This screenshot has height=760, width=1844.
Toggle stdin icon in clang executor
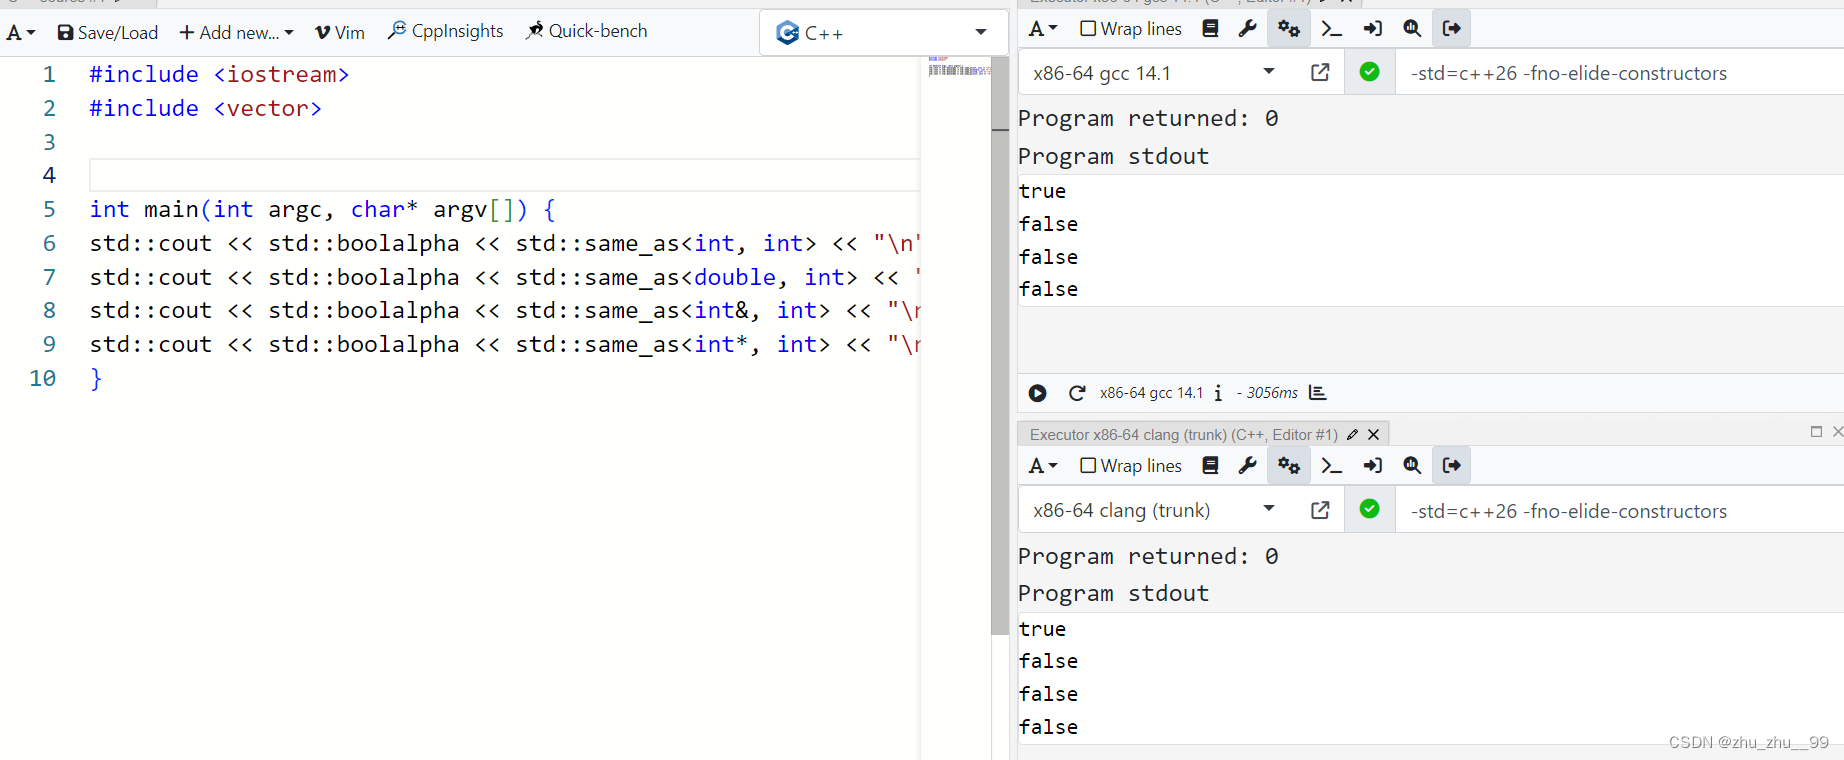tap(1372, 466)
